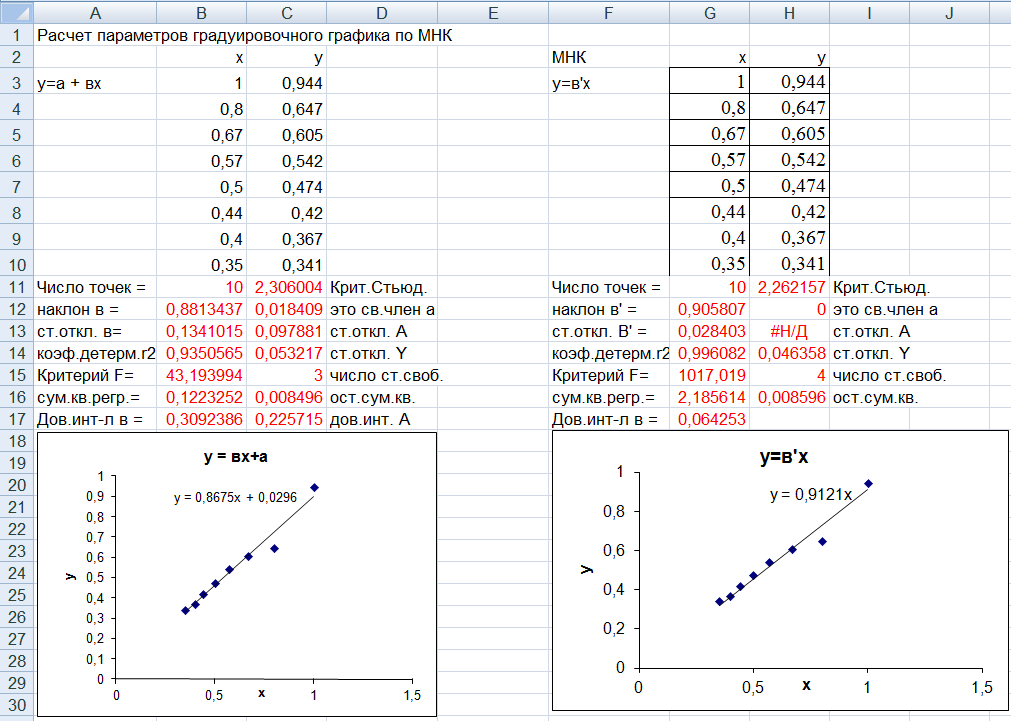Click the row 1 header
1011x721 pixels.
(16, 35)
